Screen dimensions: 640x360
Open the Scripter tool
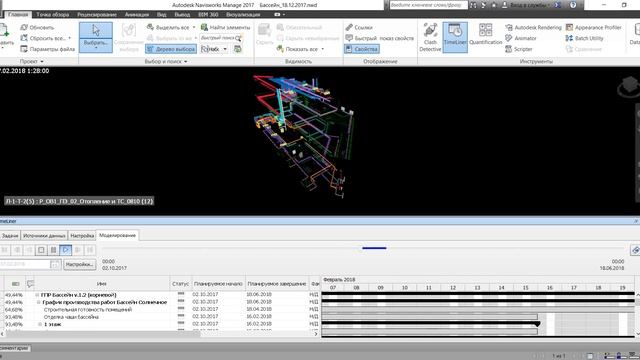pyautogui.click(x=519, y=49)
